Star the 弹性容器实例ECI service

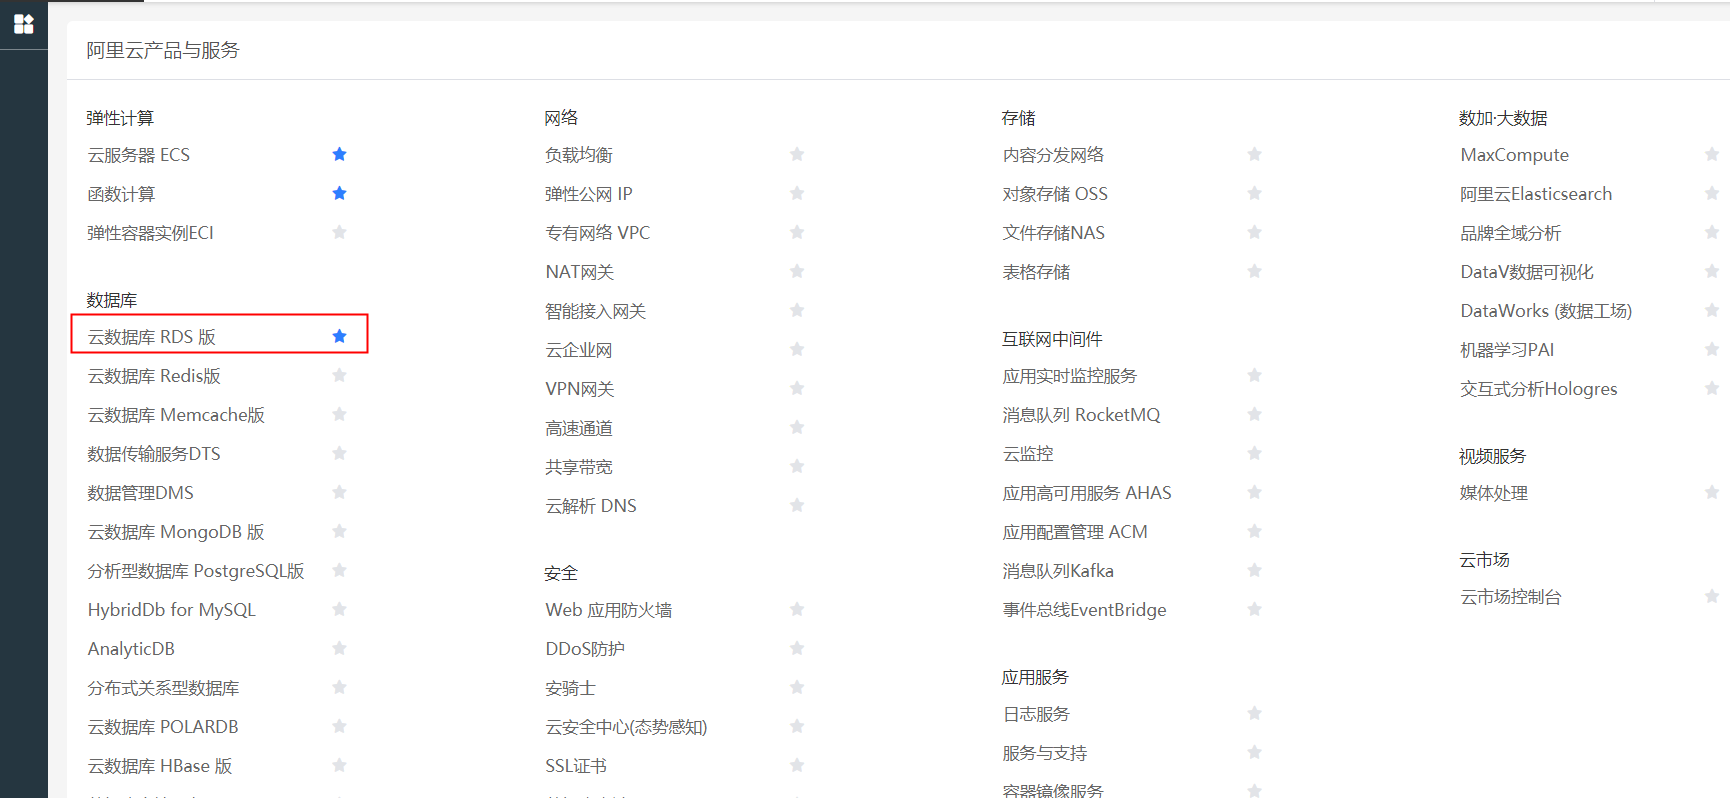[339, 232]
